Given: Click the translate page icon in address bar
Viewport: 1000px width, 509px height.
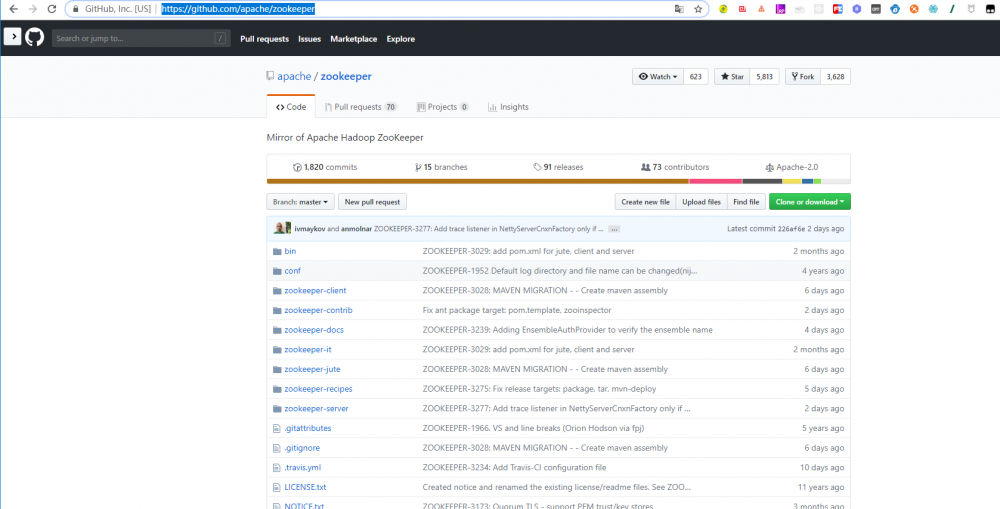Looking at the screenshot, I should click(679, 10).
